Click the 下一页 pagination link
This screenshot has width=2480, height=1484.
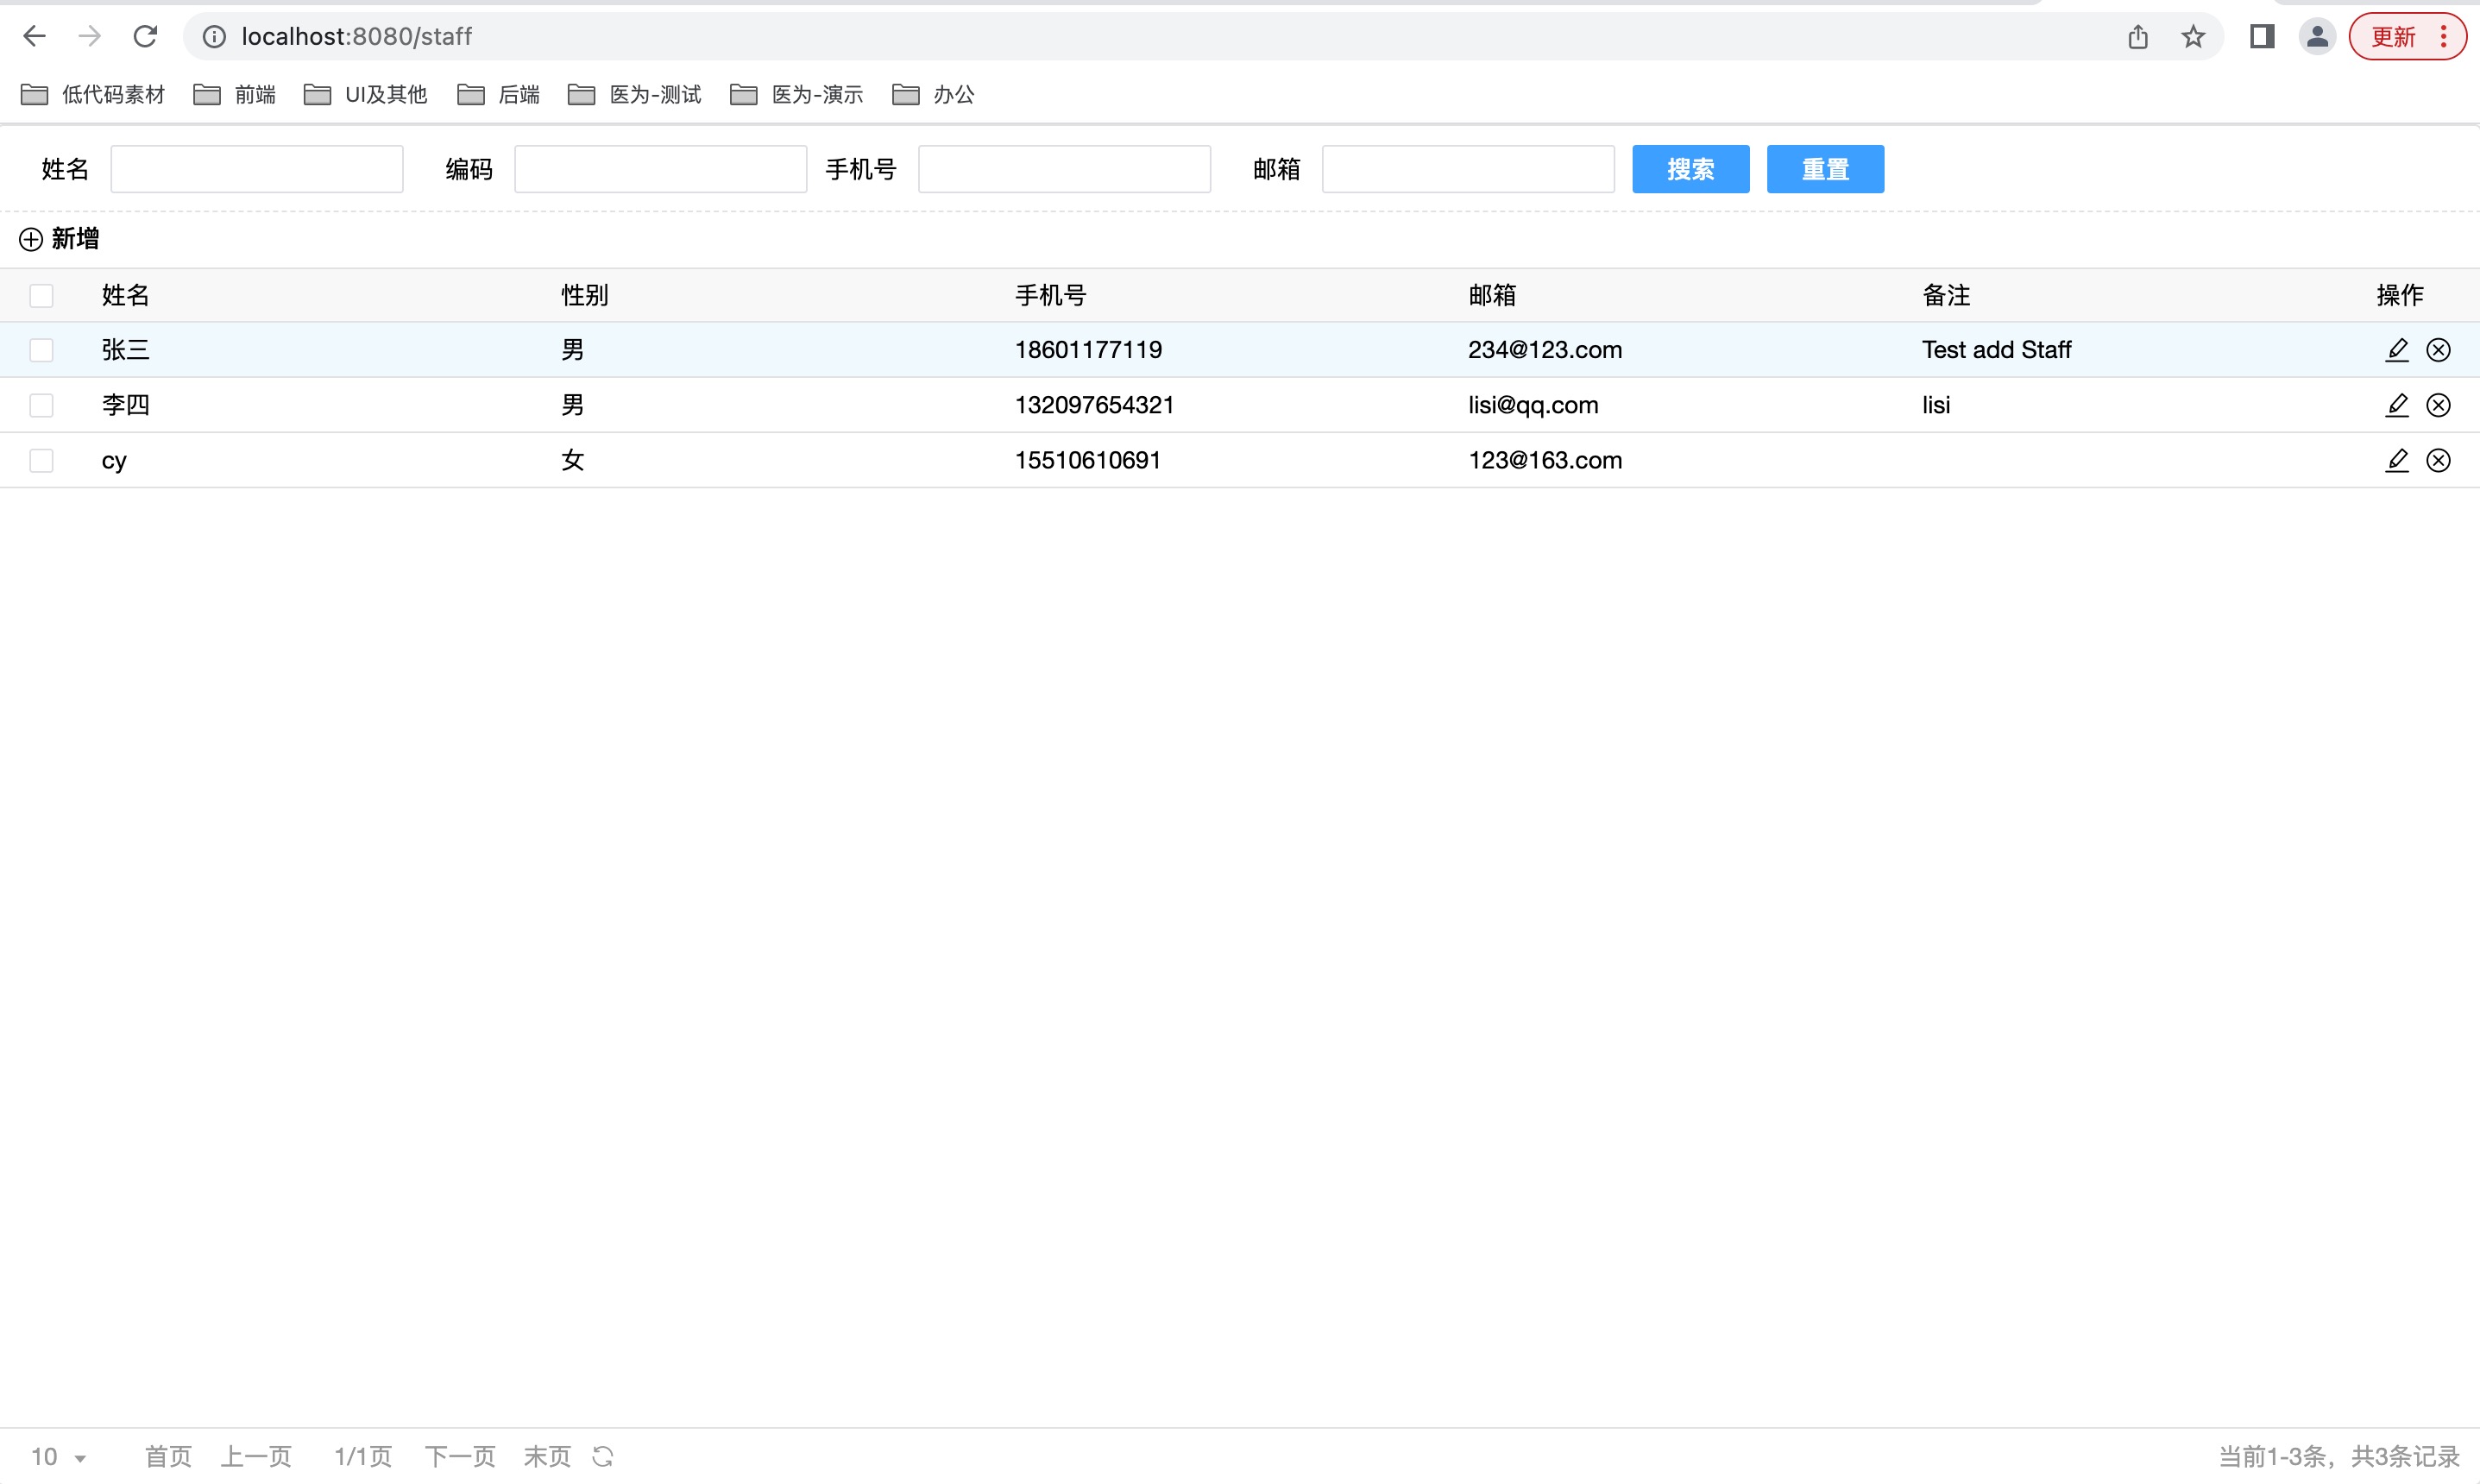460,1456
